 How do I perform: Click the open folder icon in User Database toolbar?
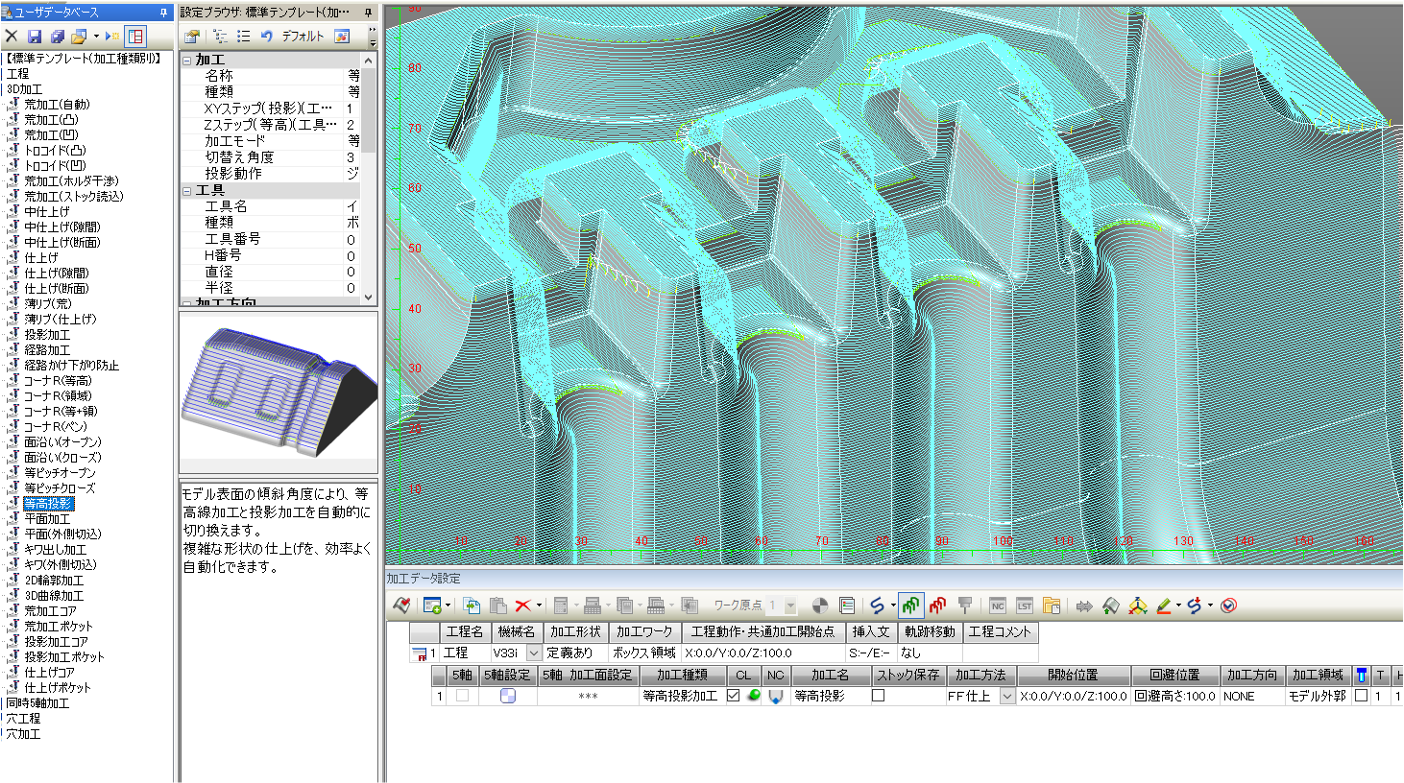tap(78, 36)
